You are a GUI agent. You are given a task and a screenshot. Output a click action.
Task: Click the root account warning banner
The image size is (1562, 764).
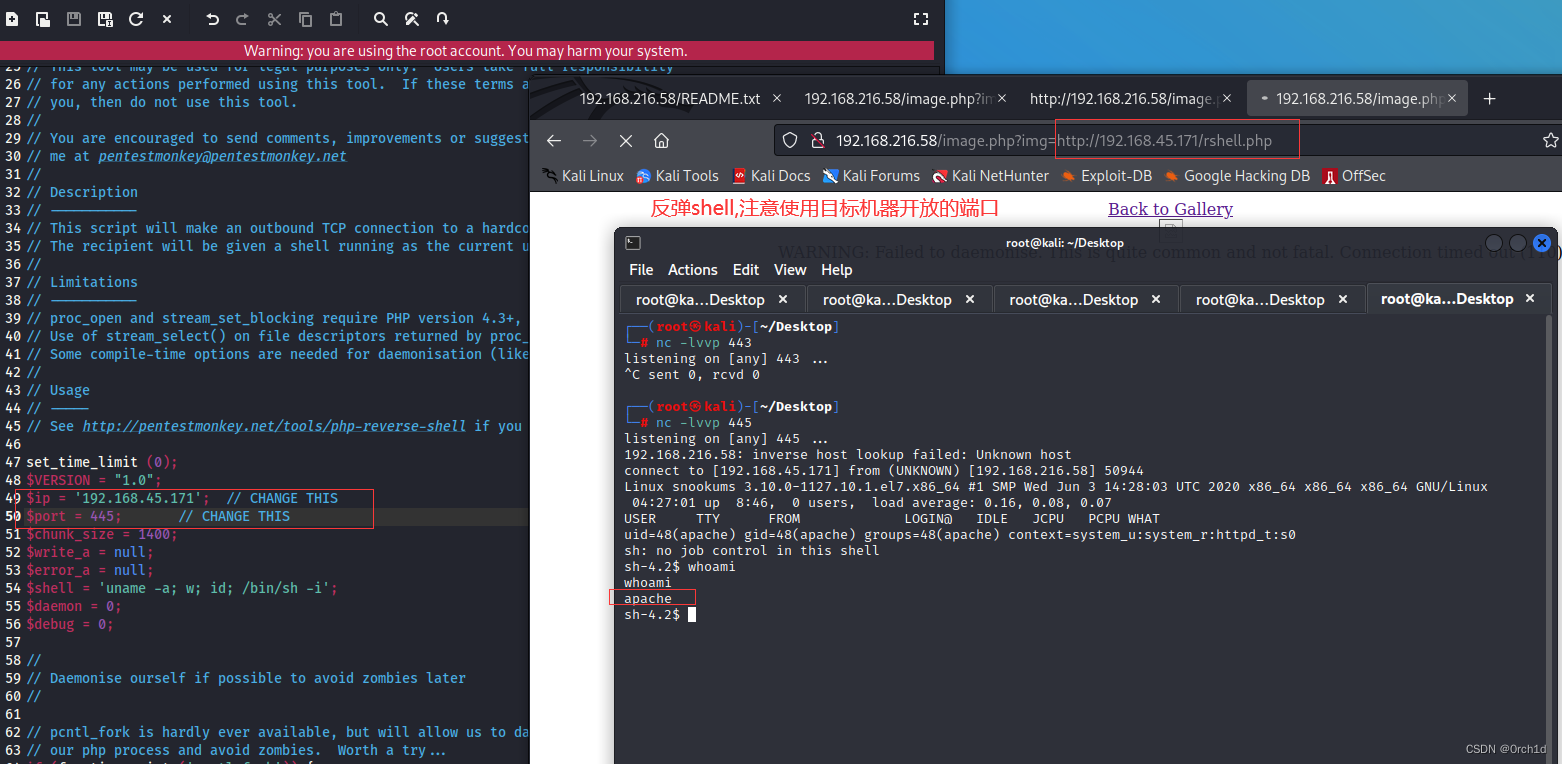[x=467, y=51]
